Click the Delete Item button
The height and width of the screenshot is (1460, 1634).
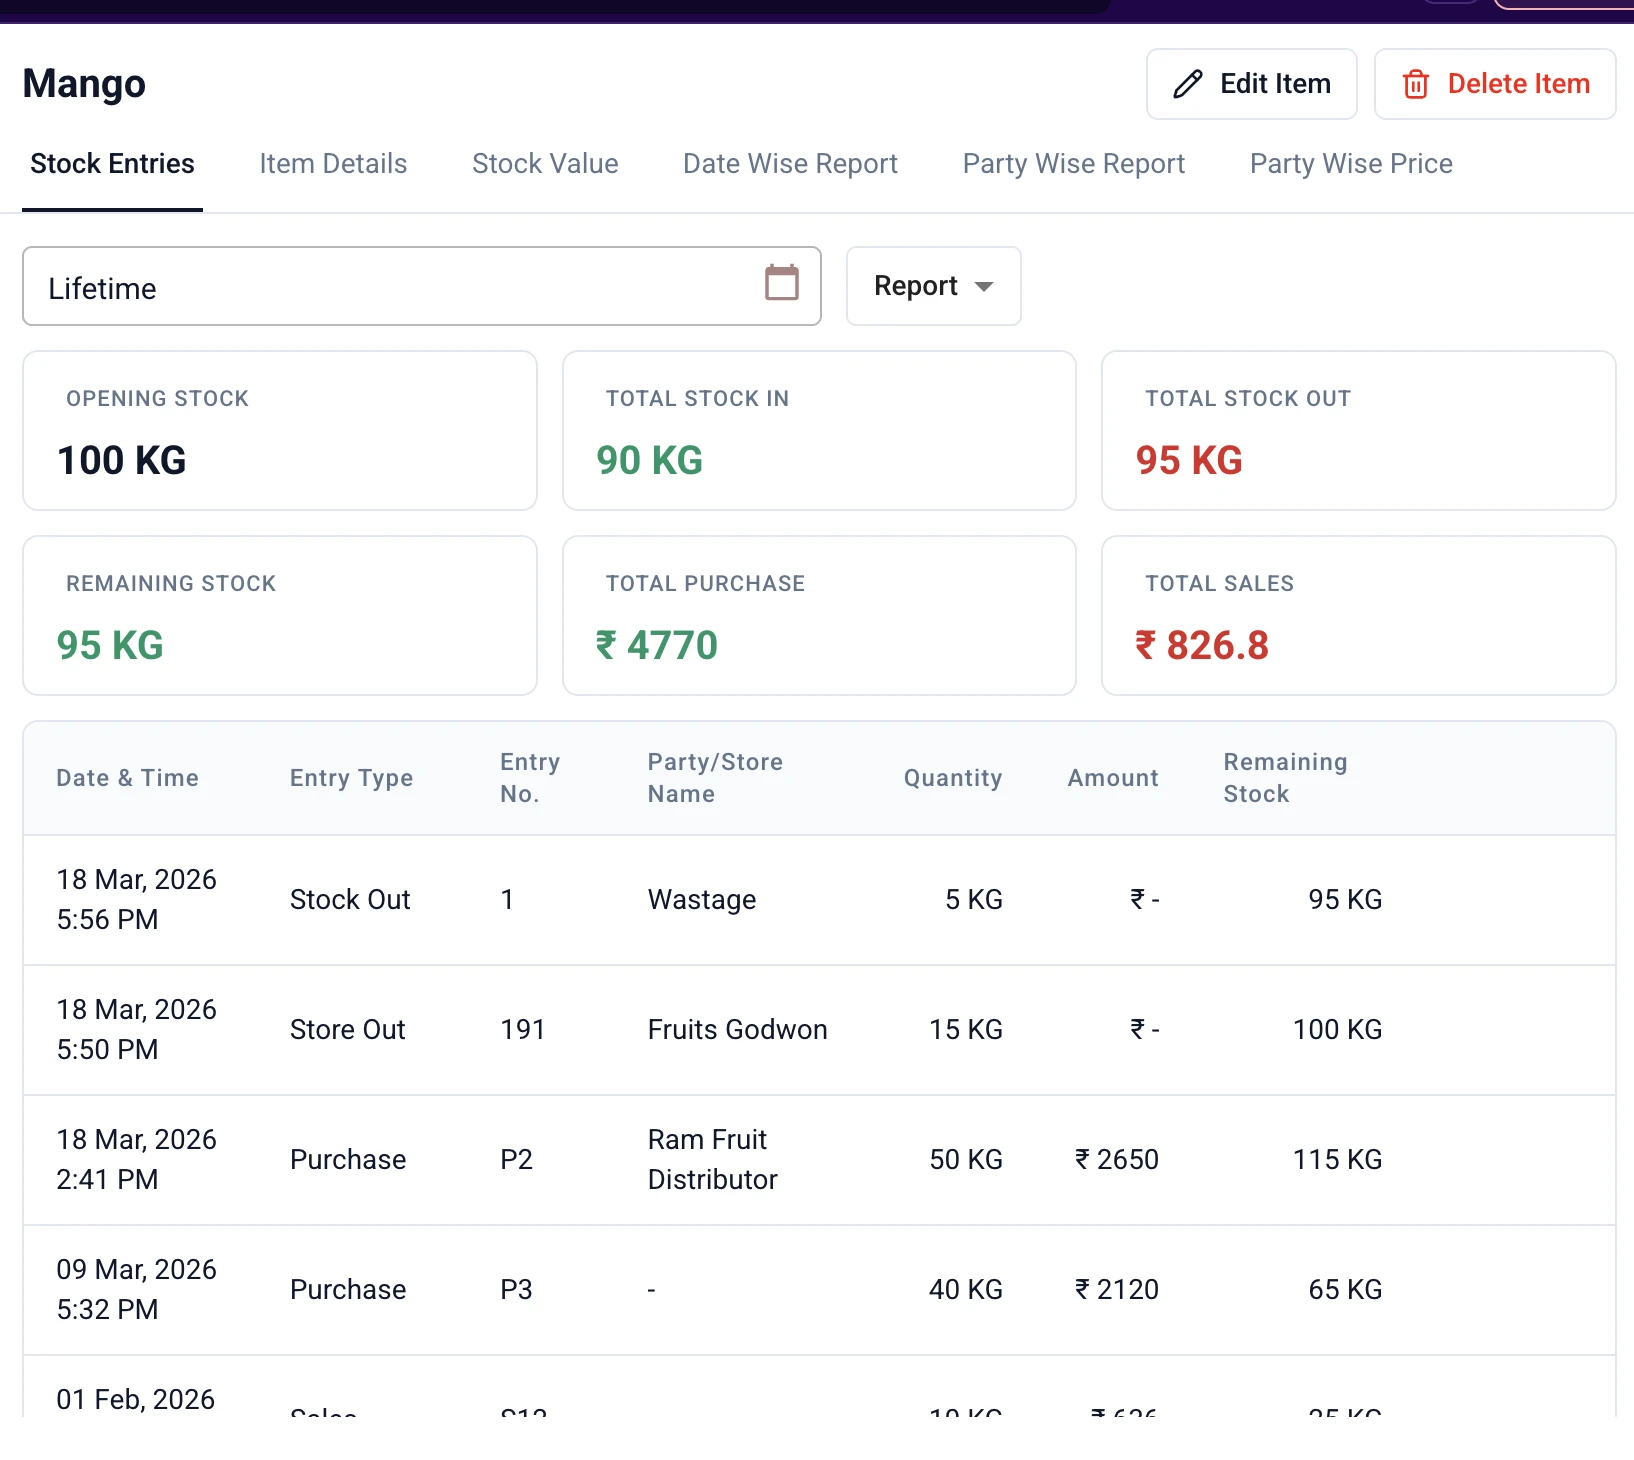click(1494, 84)
